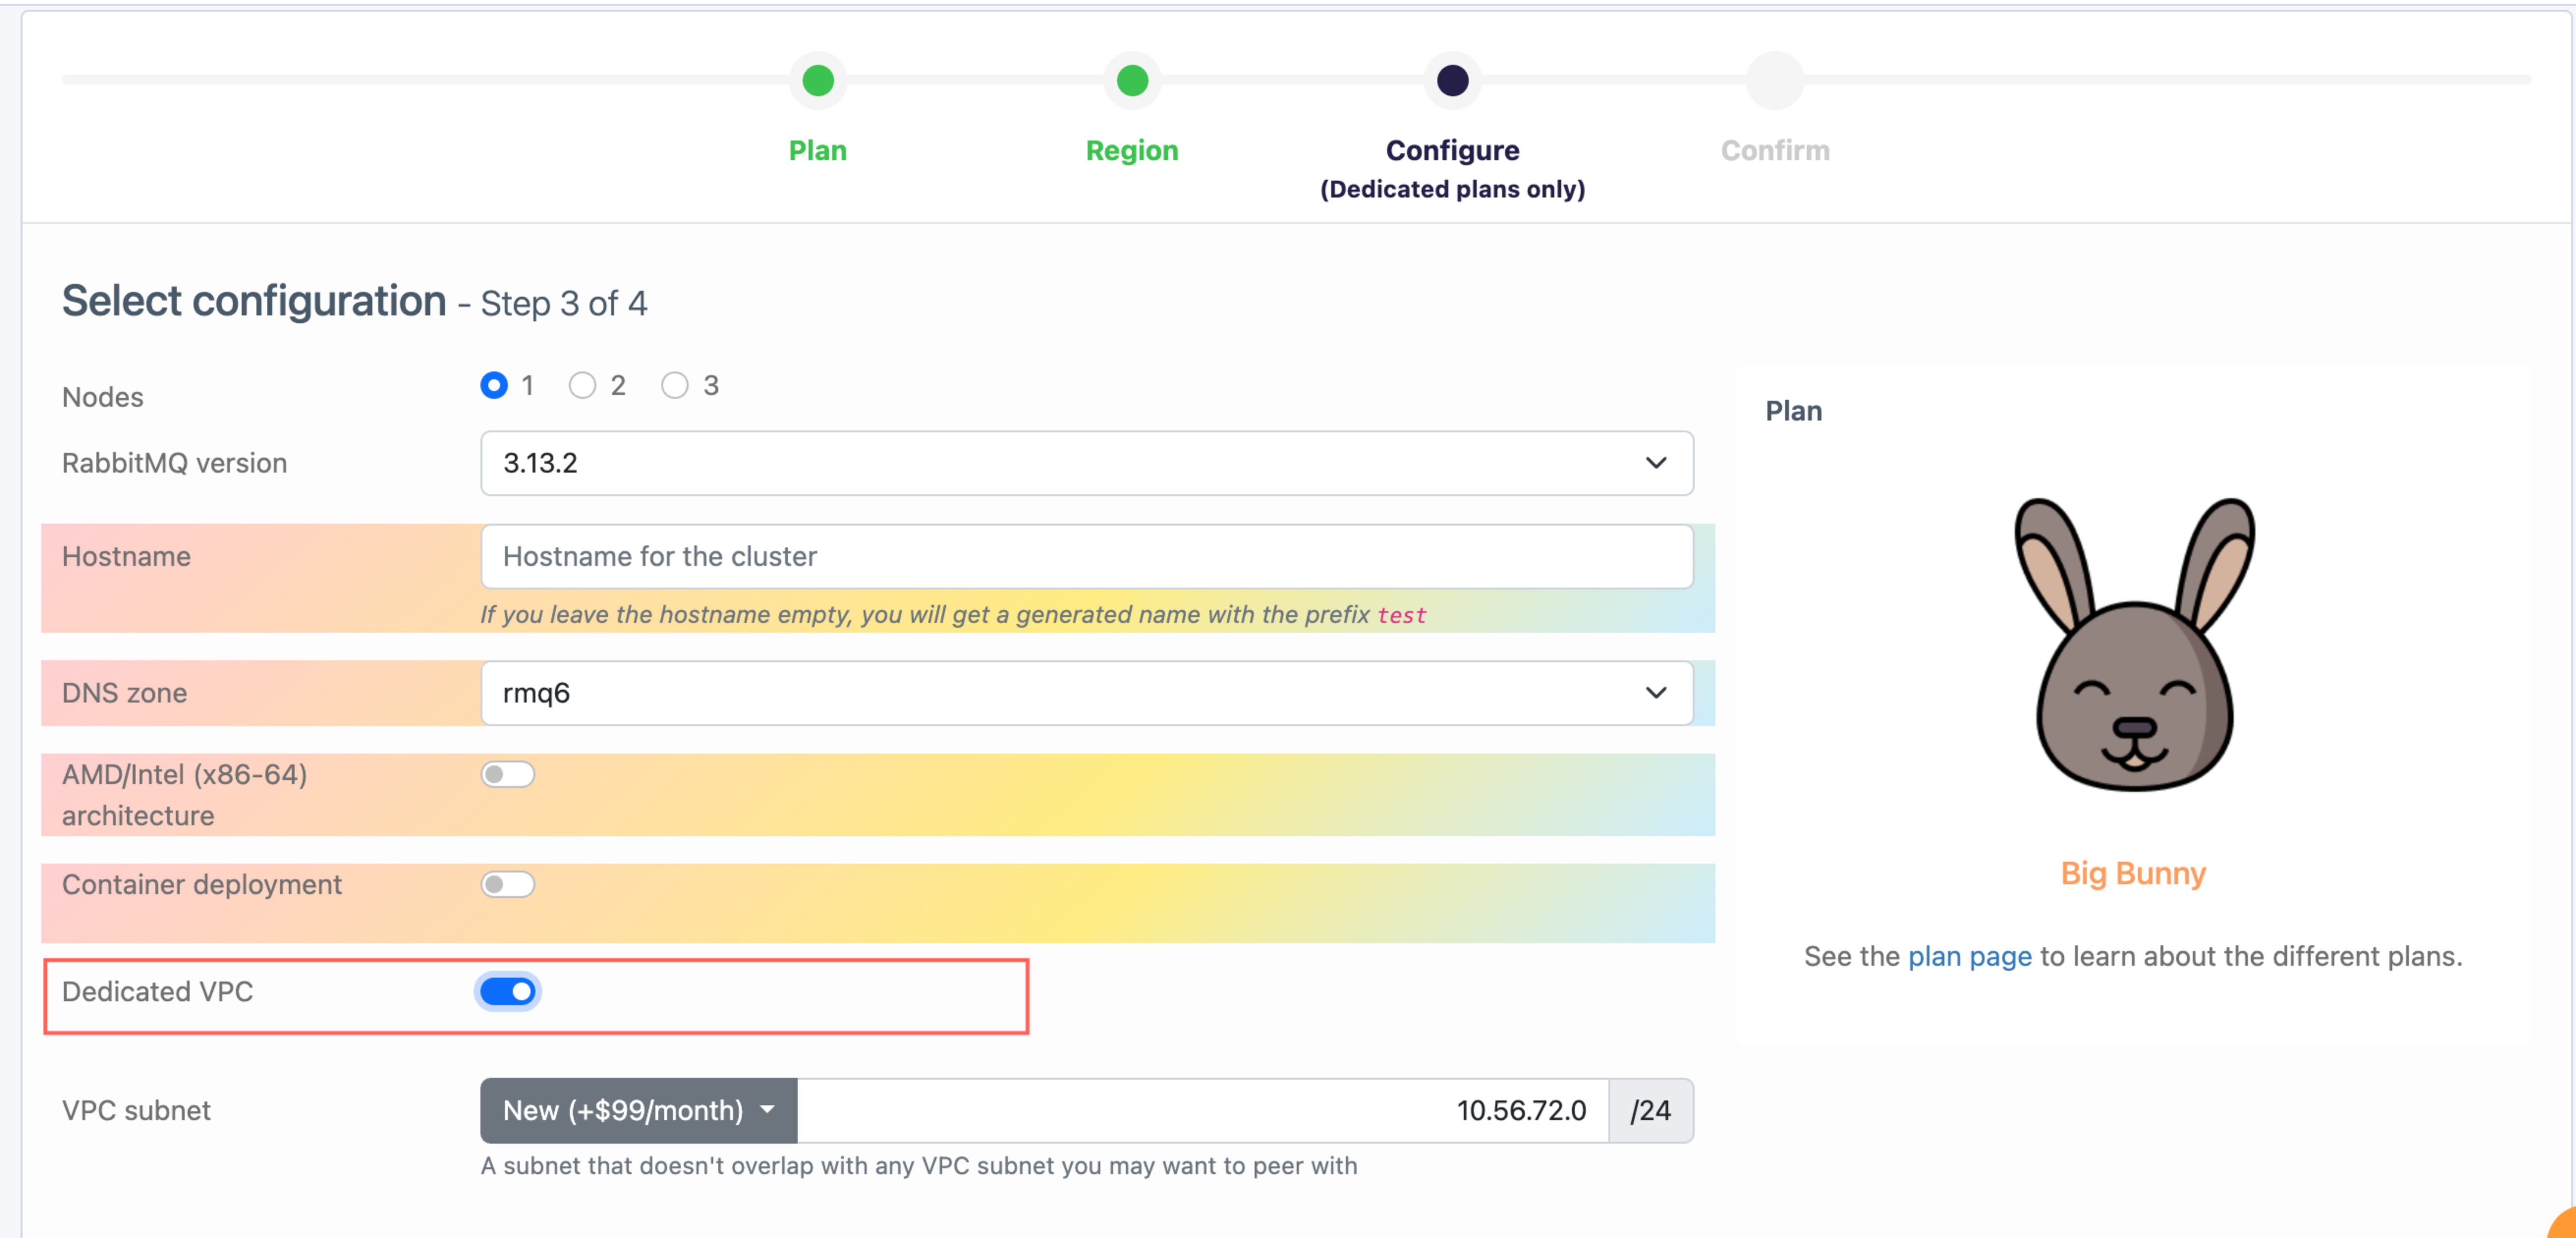The width and height of the screenshot is (2576, 1238).
Task: Click the green Plan step circle
Action: point(818,80)
